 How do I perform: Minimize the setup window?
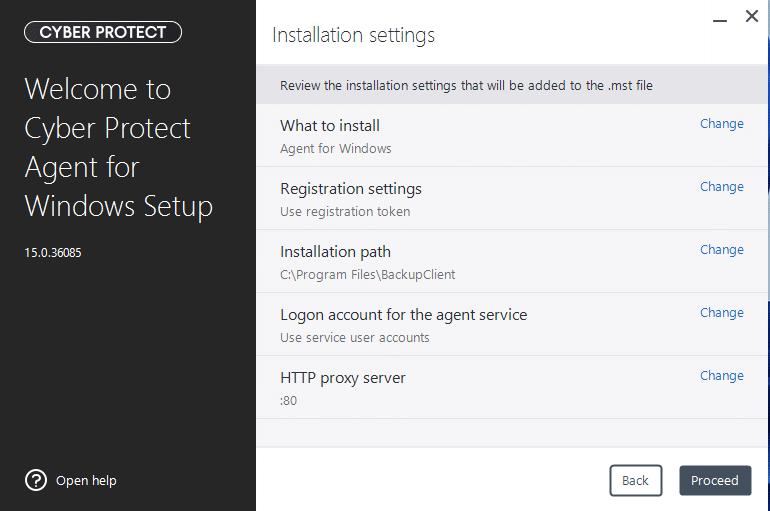coord(719,18)
